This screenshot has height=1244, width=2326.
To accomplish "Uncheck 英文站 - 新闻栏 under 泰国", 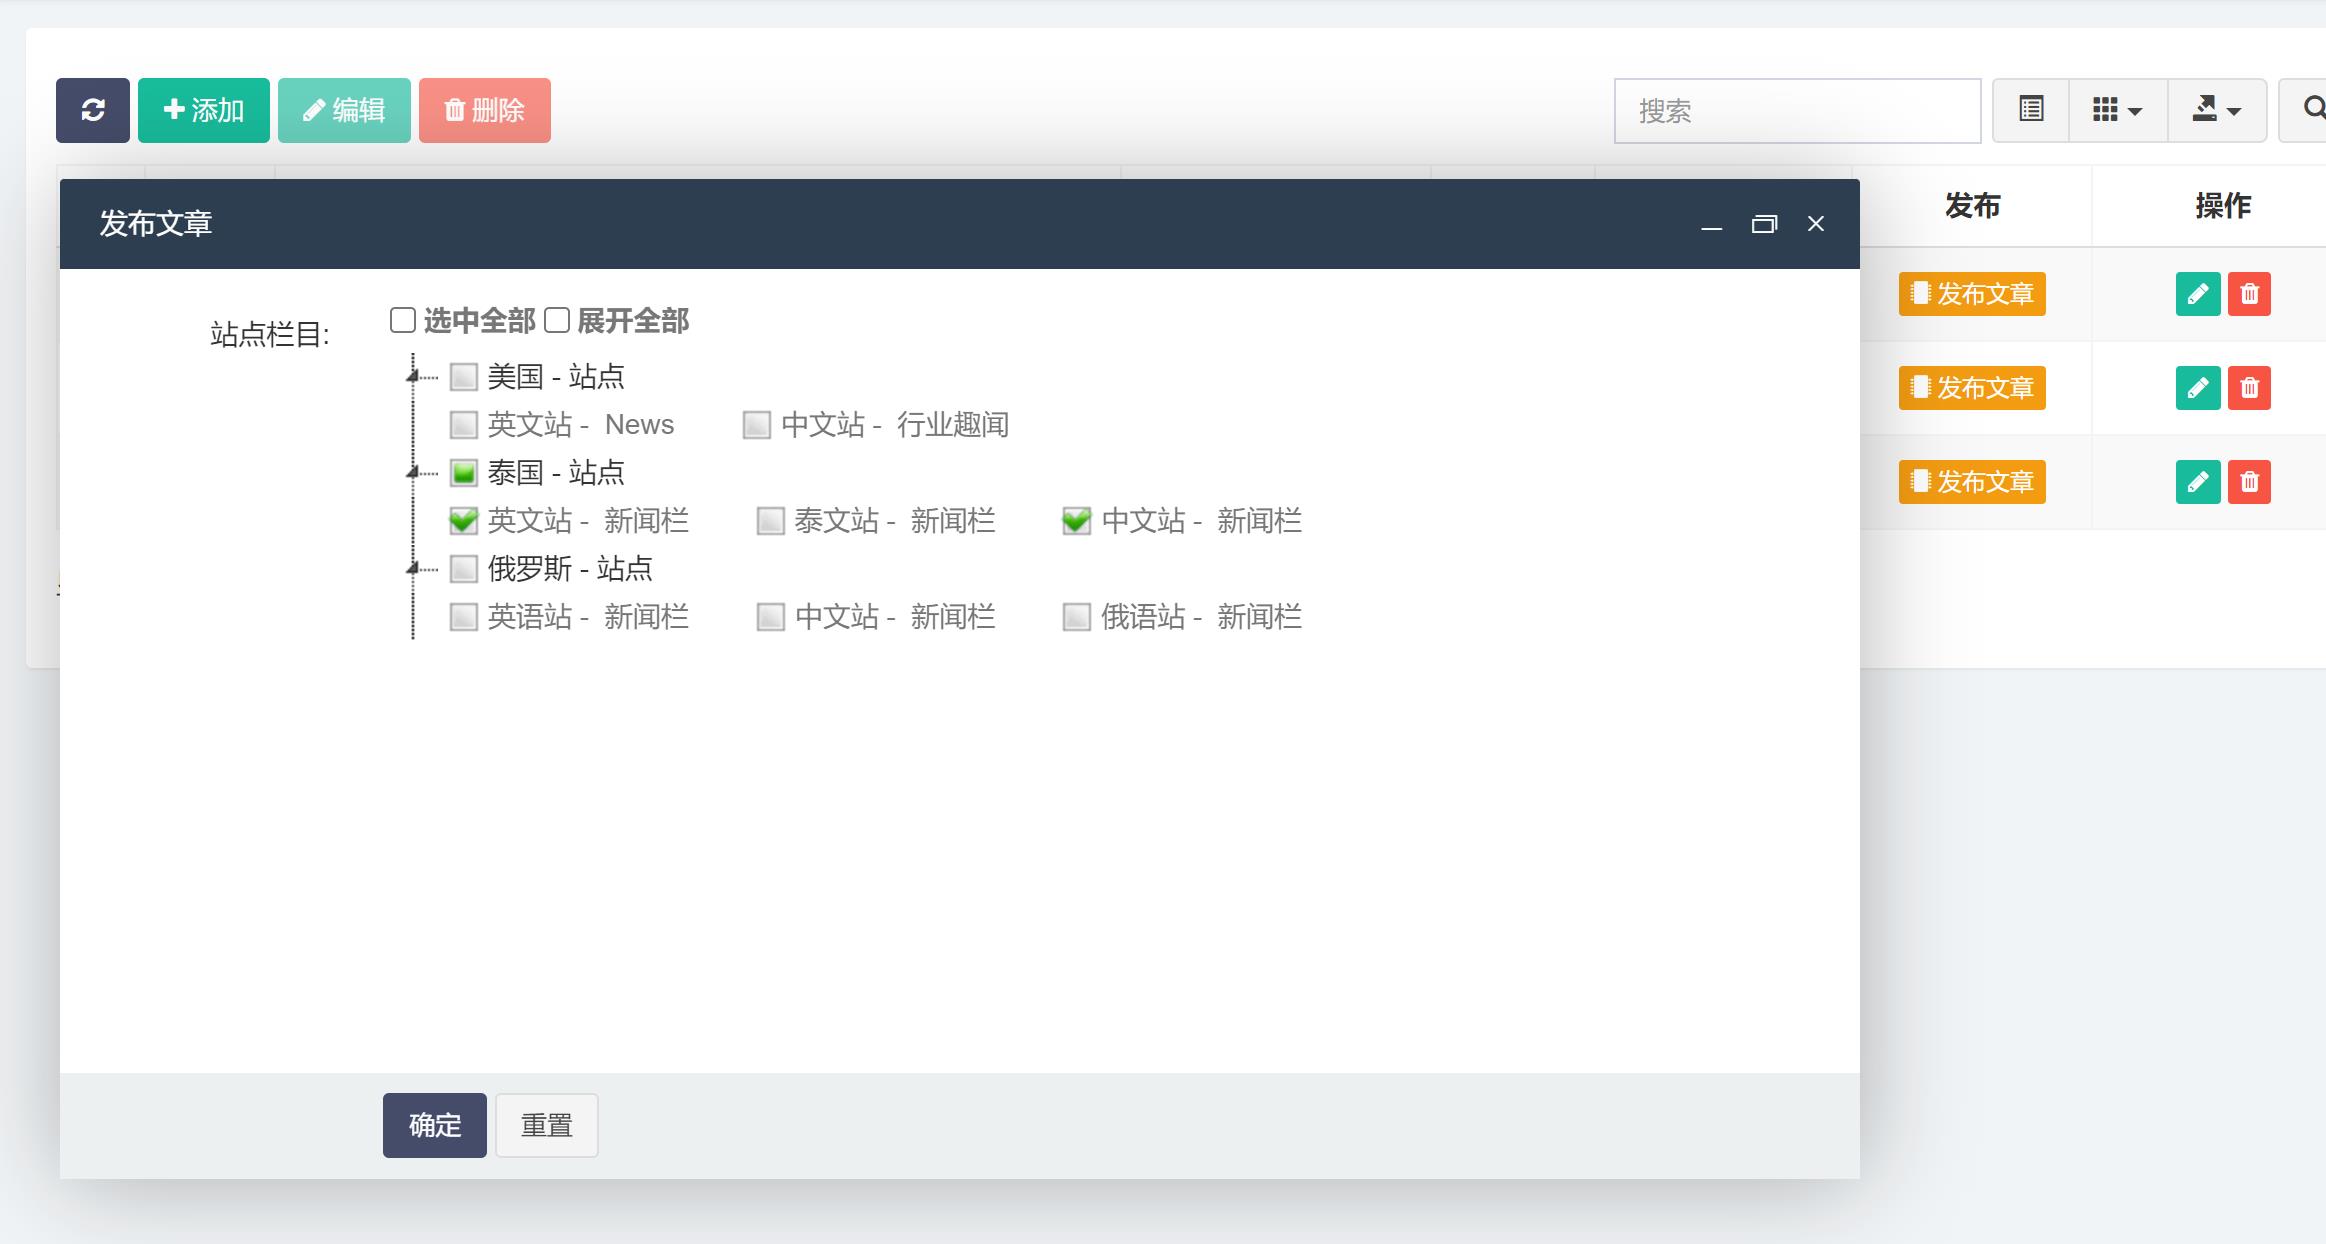I will click(x=463, y=521).
